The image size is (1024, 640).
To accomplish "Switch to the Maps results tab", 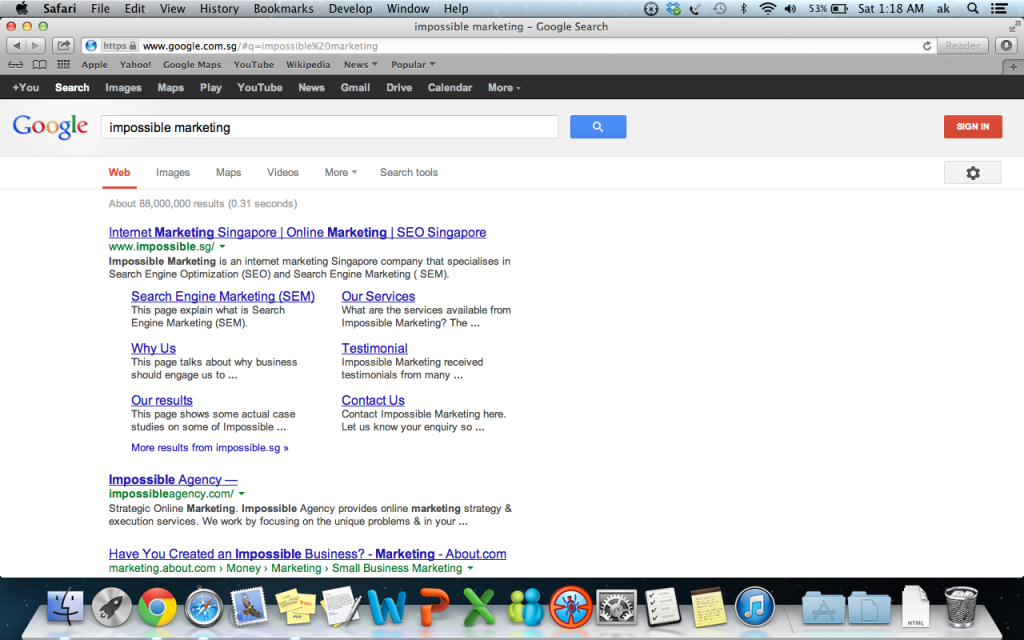I will pos(229,172).
